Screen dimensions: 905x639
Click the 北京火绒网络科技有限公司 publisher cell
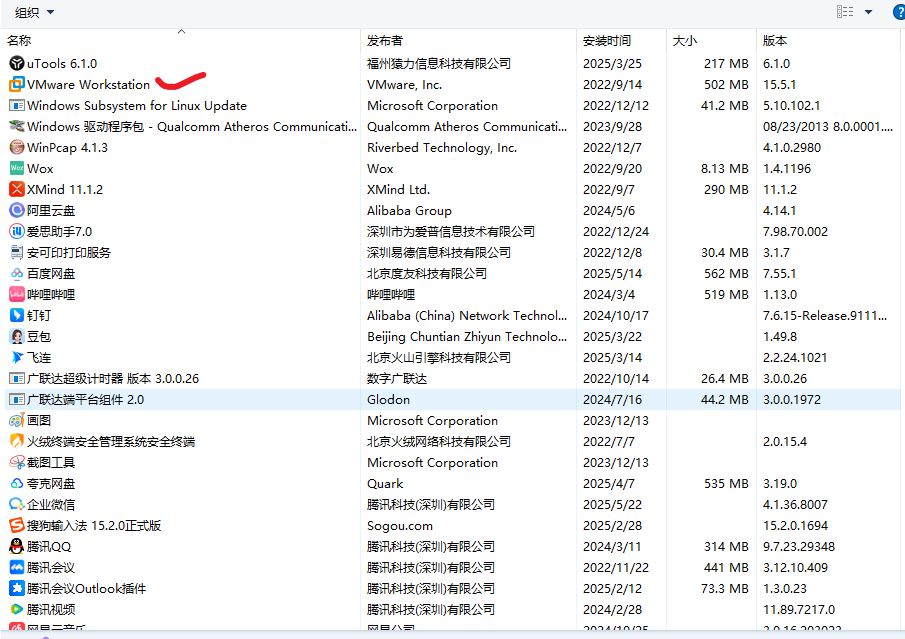click(439, 442)
